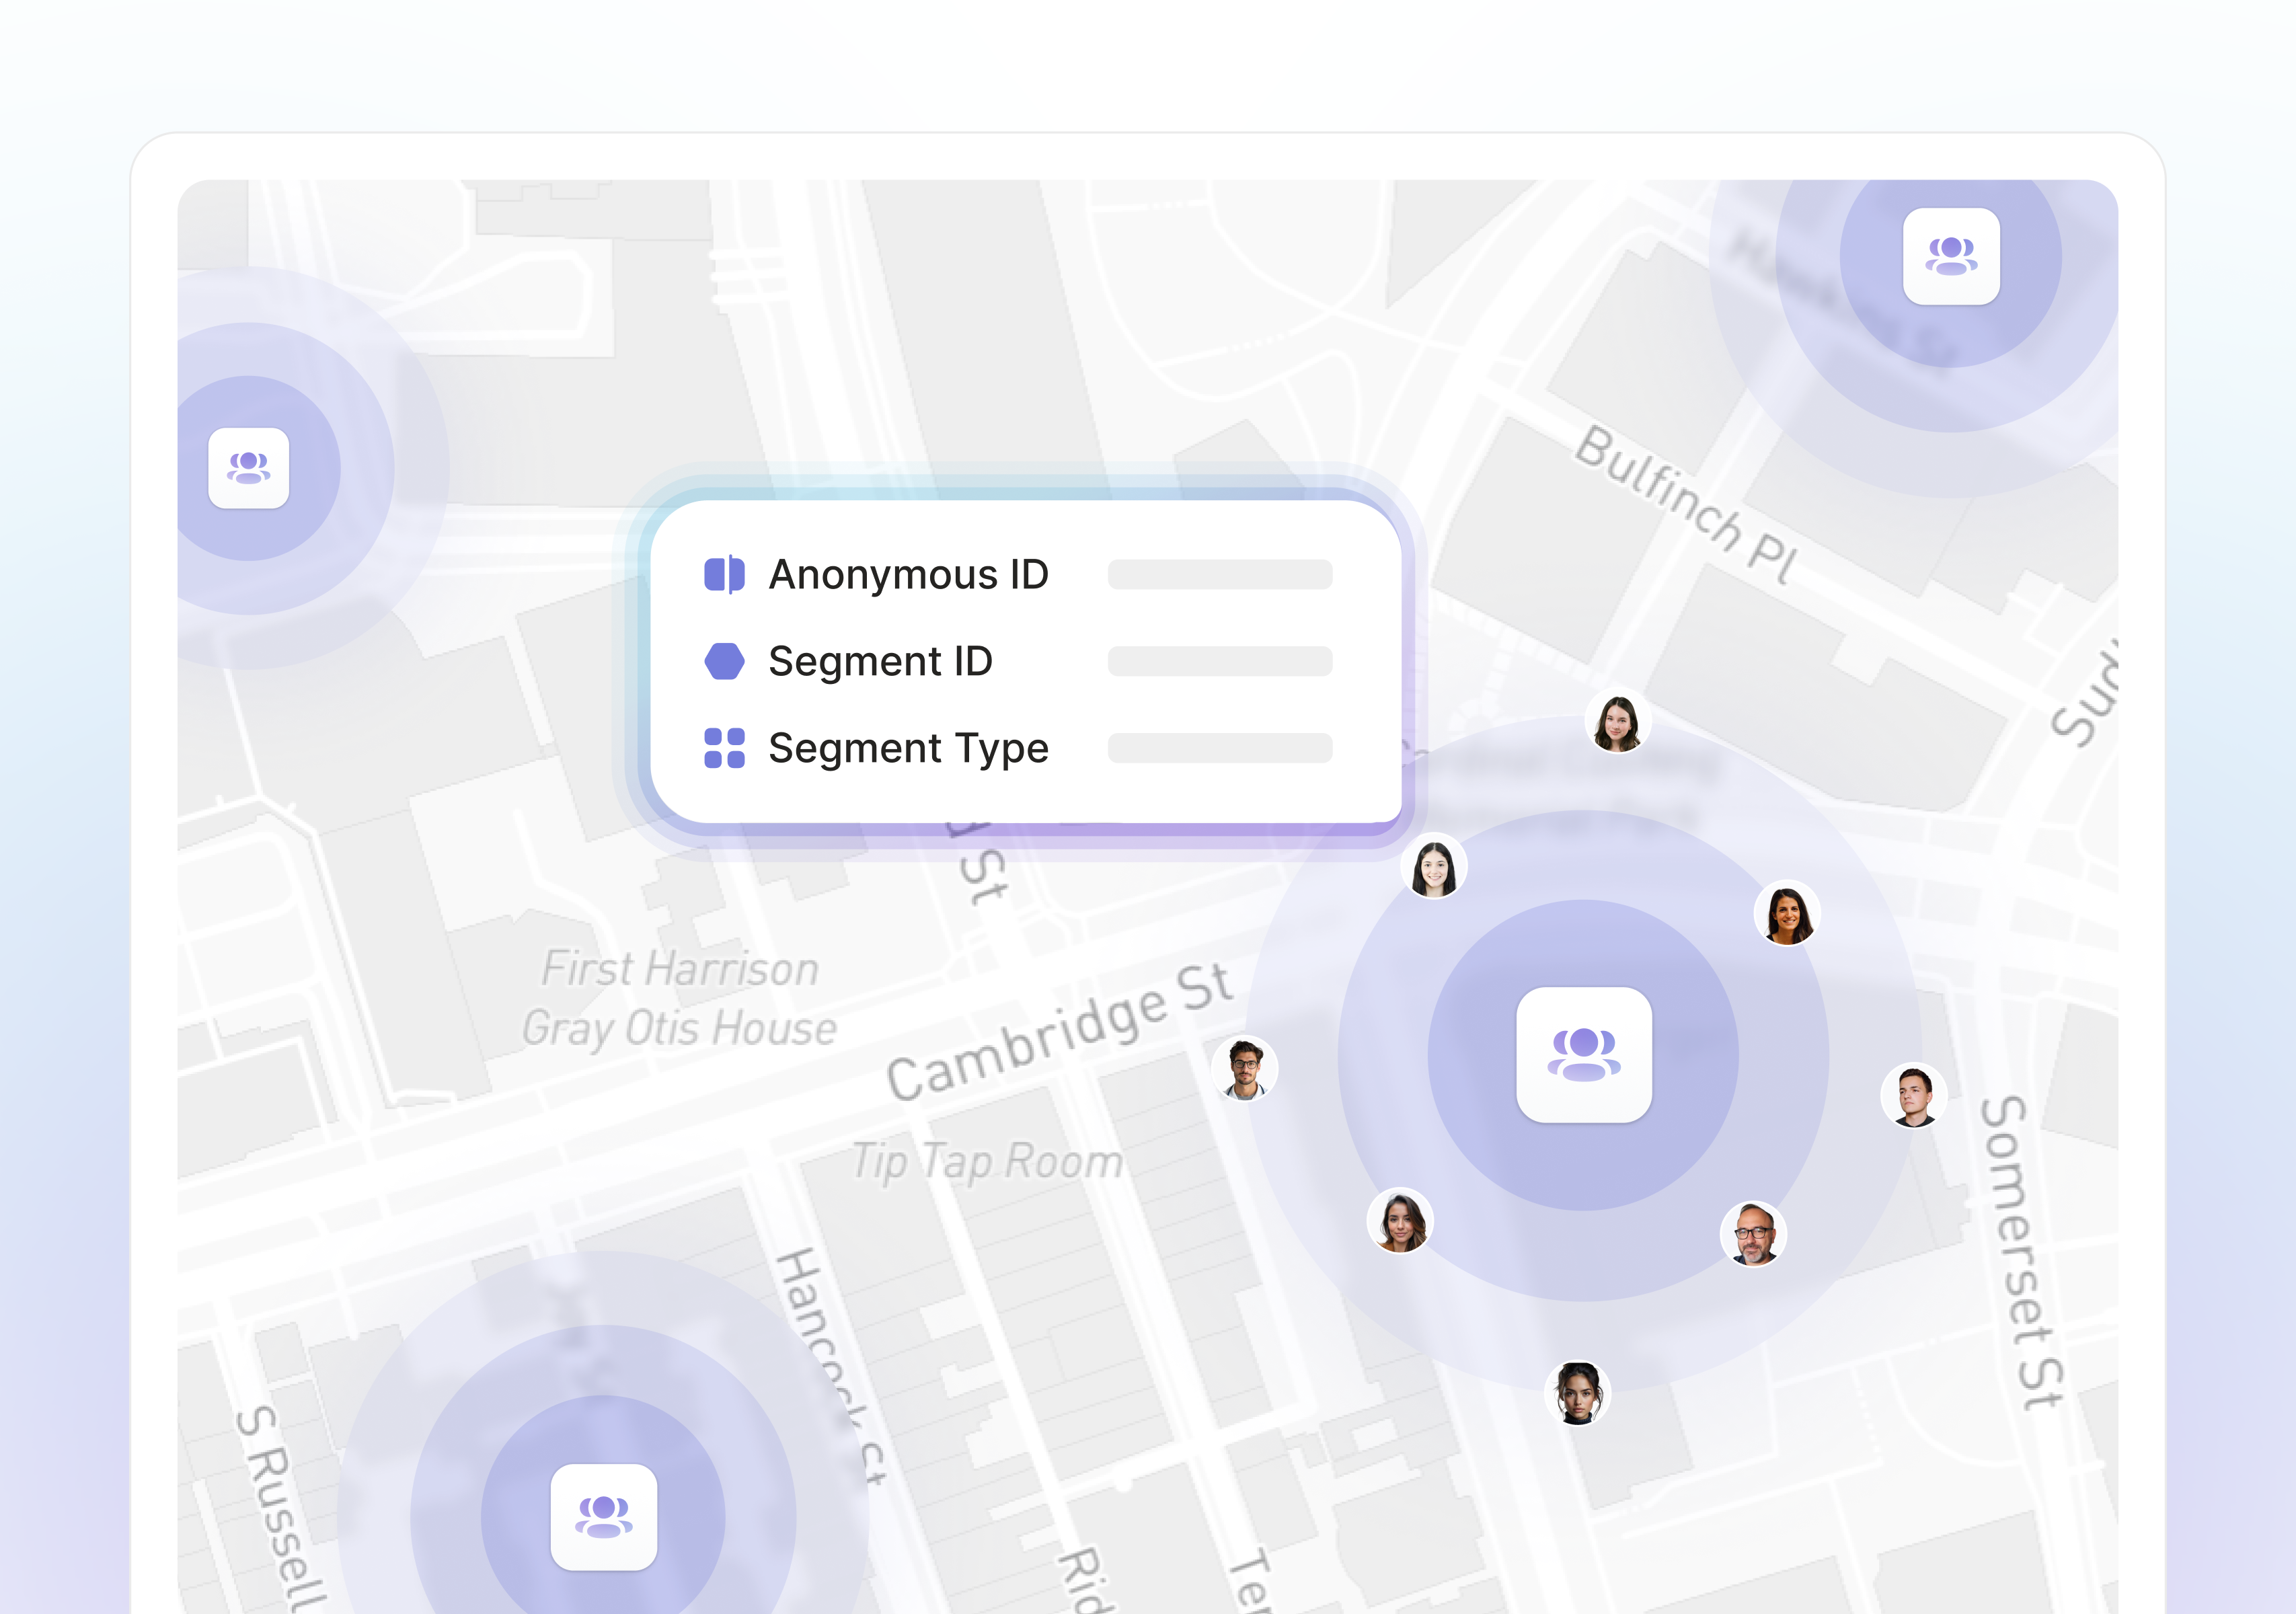Click the Segment ID hexagon icon
This screenshot has width=2296, height=1614.
724,661
